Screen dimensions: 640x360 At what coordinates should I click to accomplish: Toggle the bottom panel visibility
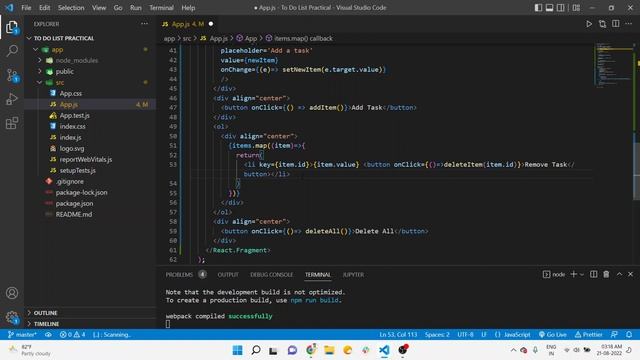point(549,8)
